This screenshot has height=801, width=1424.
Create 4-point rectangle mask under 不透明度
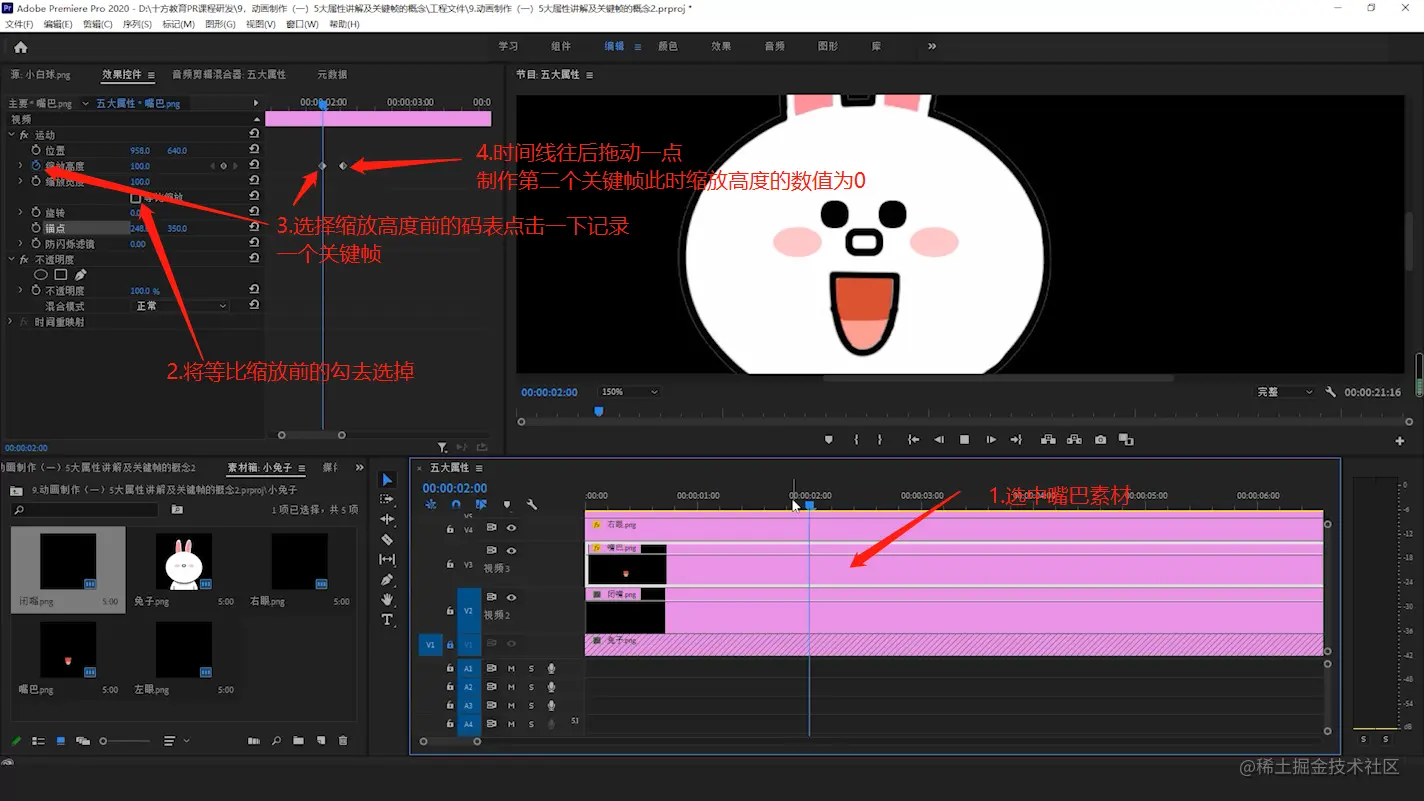pyautogui.click(x=60, y=274)
